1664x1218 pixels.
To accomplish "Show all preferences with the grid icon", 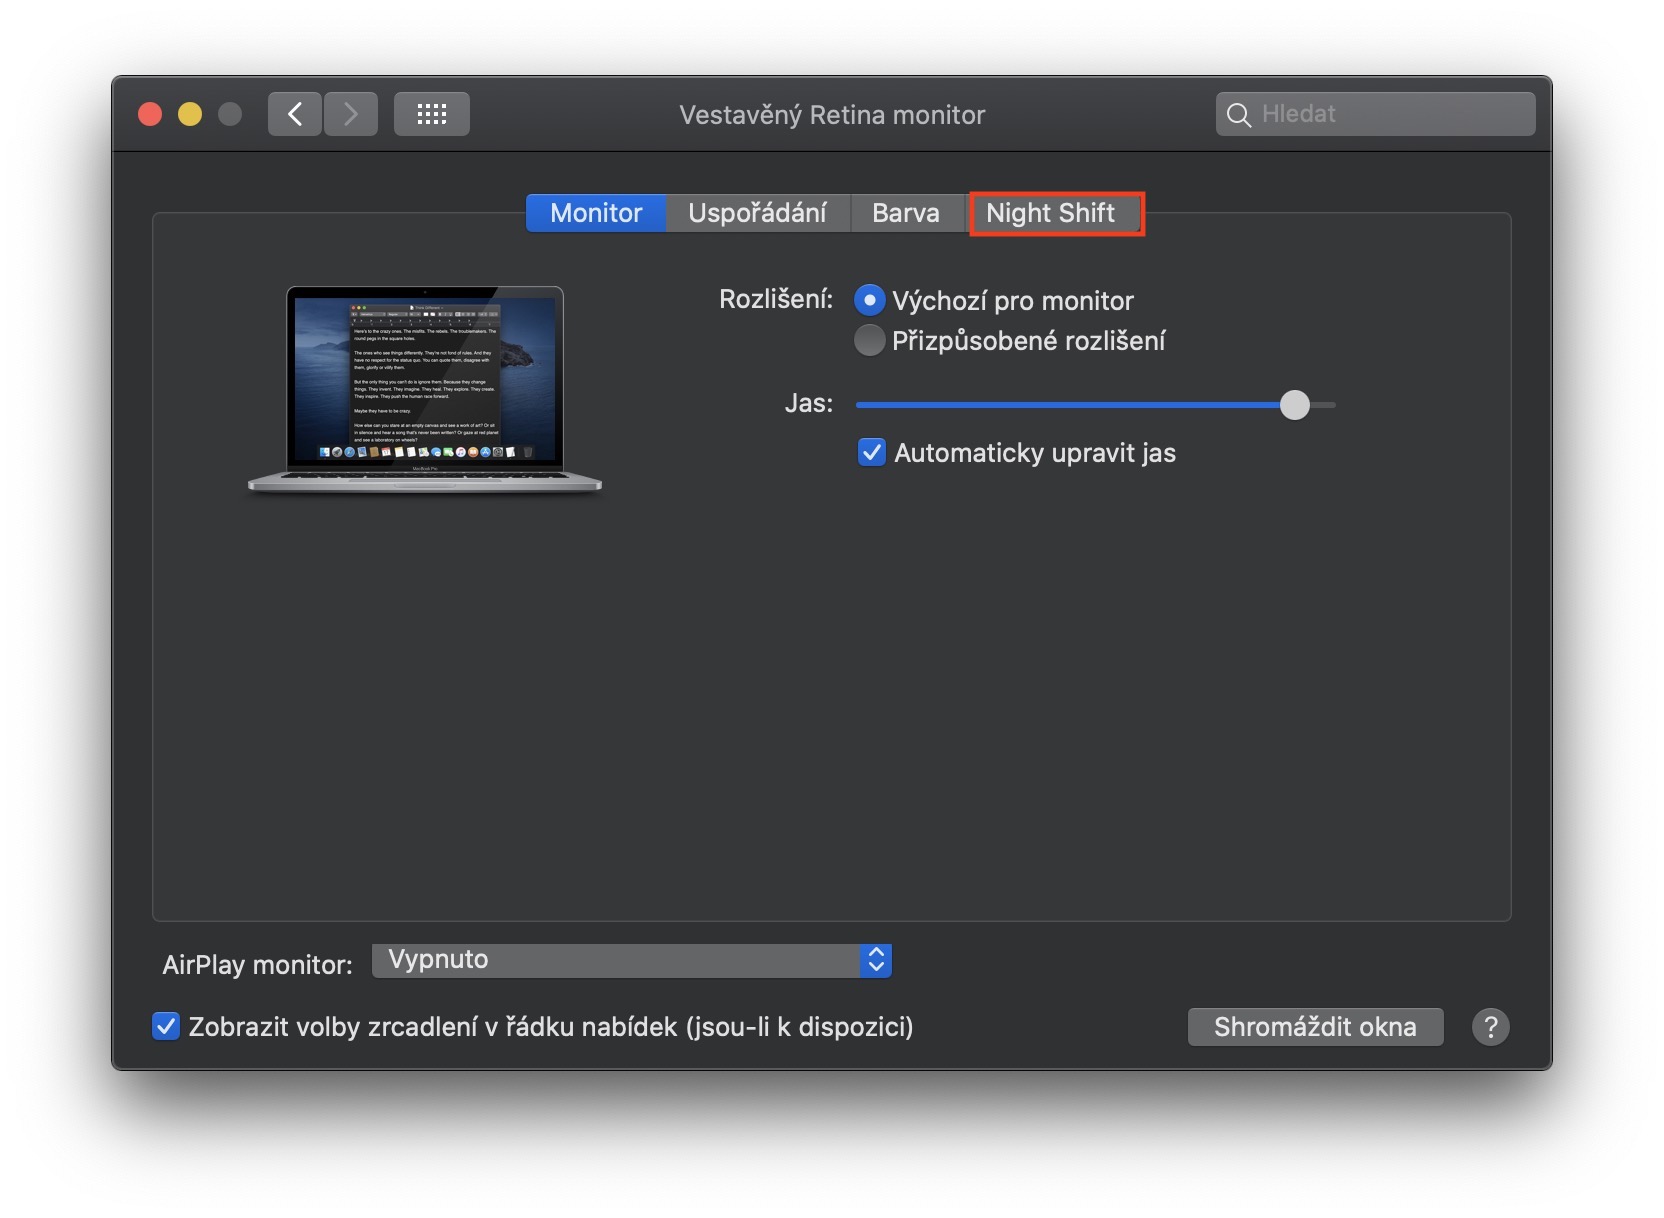I will pos(431,114).
